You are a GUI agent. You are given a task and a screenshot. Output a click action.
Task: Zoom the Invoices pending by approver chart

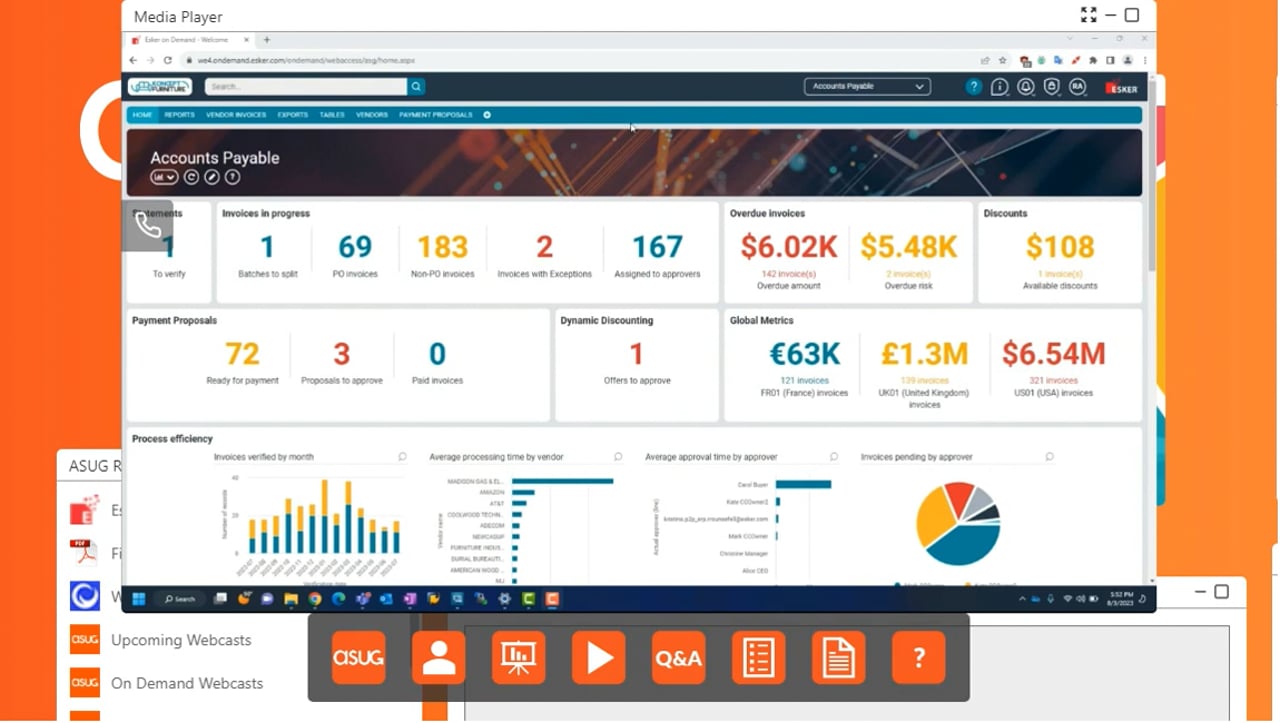[x=1049, y=457]
